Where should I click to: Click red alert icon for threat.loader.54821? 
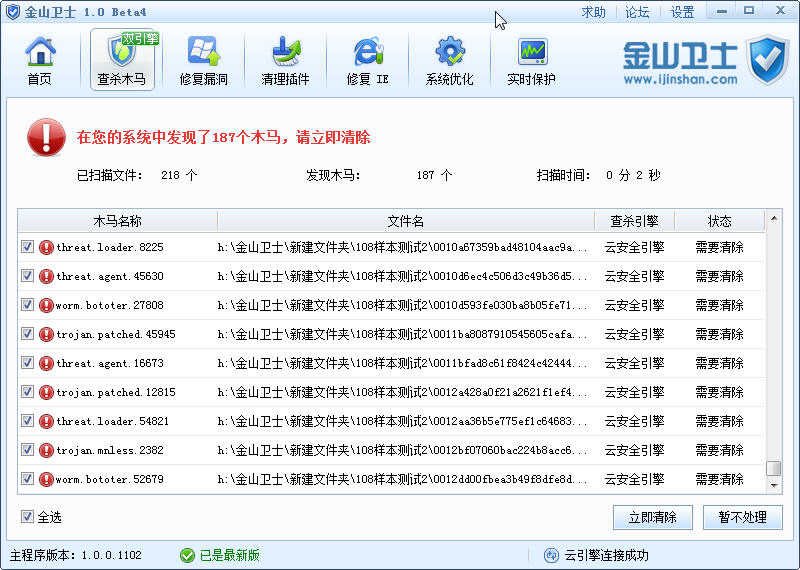pos(46,422)
